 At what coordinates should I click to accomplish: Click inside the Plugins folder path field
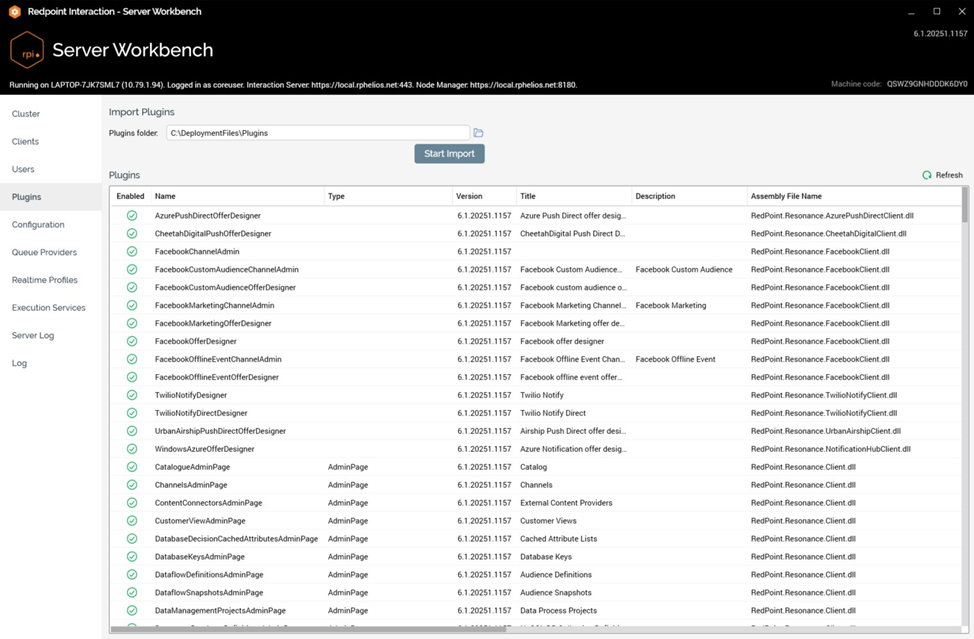(x=317, y=133)
